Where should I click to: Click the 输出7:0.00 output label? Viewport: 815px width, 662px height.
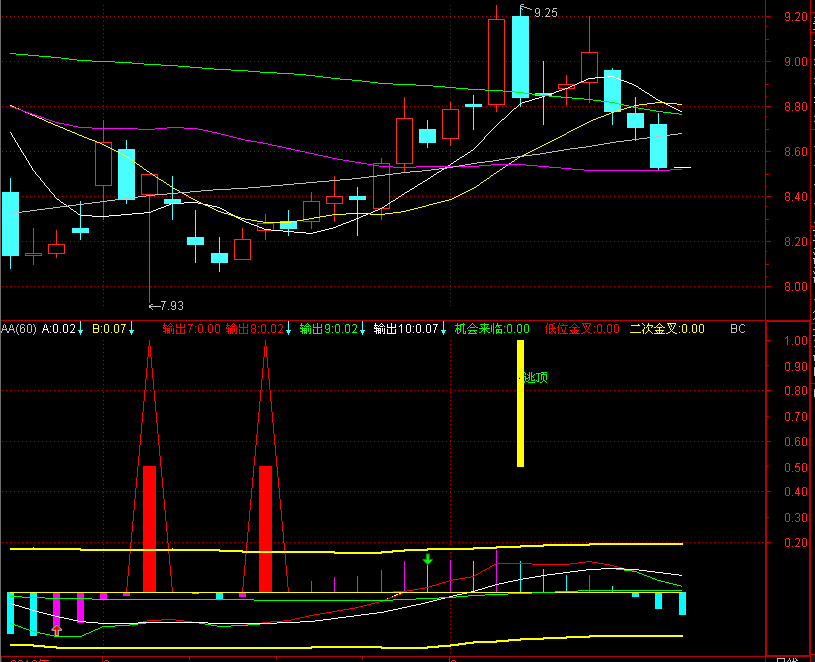click(190, 328)
